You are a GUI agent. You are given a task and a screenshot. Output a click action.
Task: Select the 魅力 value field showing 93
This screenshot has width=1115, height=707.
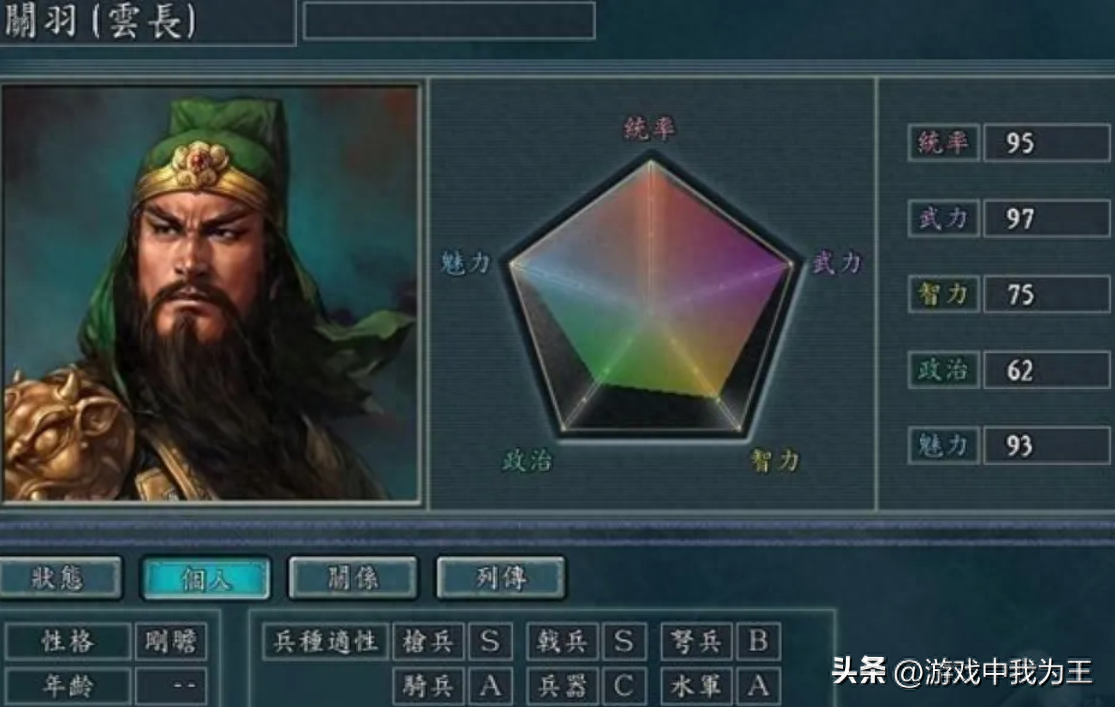(1046, 446)
